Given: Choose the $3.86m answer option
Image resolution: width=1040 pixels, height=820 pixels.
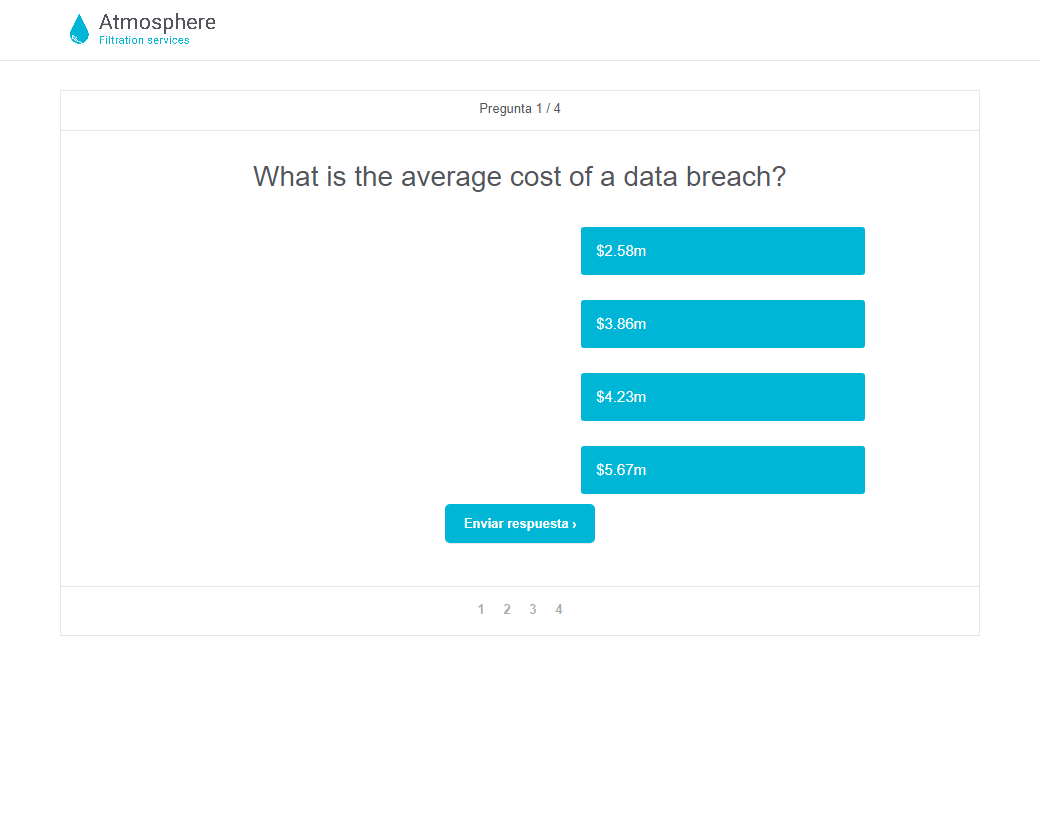Looking at the screenshot, I should click(x=722, y=324).
